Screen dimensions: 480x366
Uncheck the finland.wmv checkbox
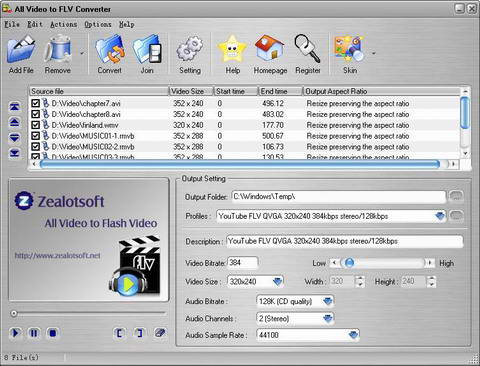coord(35,125)
